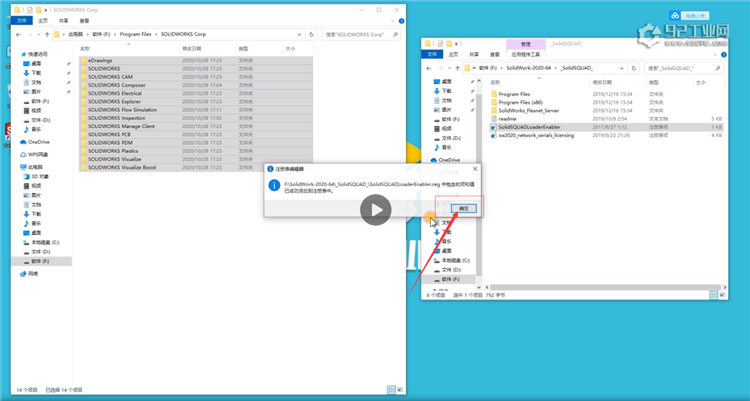Screen dimensions: 750x401
Task: Play the video with the center play button
Action: tap(375, 210)
